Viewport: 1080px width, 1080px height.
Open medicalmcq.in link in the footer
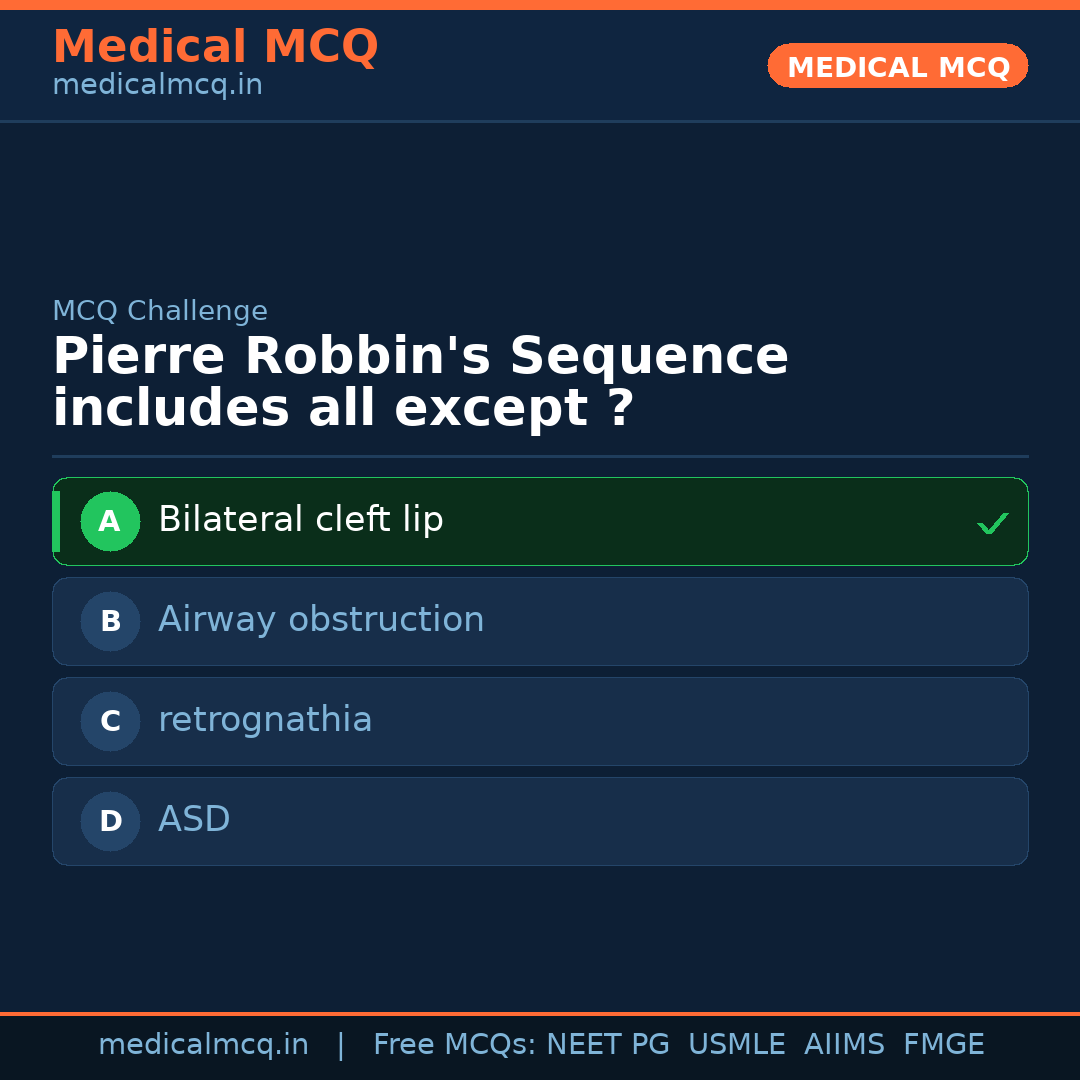203,1045
